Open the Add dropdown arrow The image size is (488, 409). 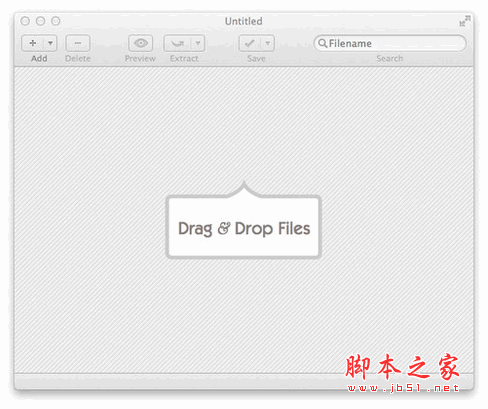[x=50, y=43]
